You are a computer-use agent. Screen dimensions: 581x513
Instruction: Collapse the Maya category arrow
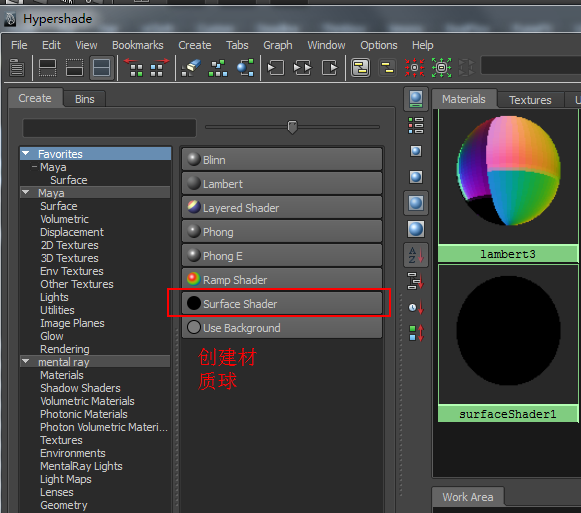tap(26, 192)
